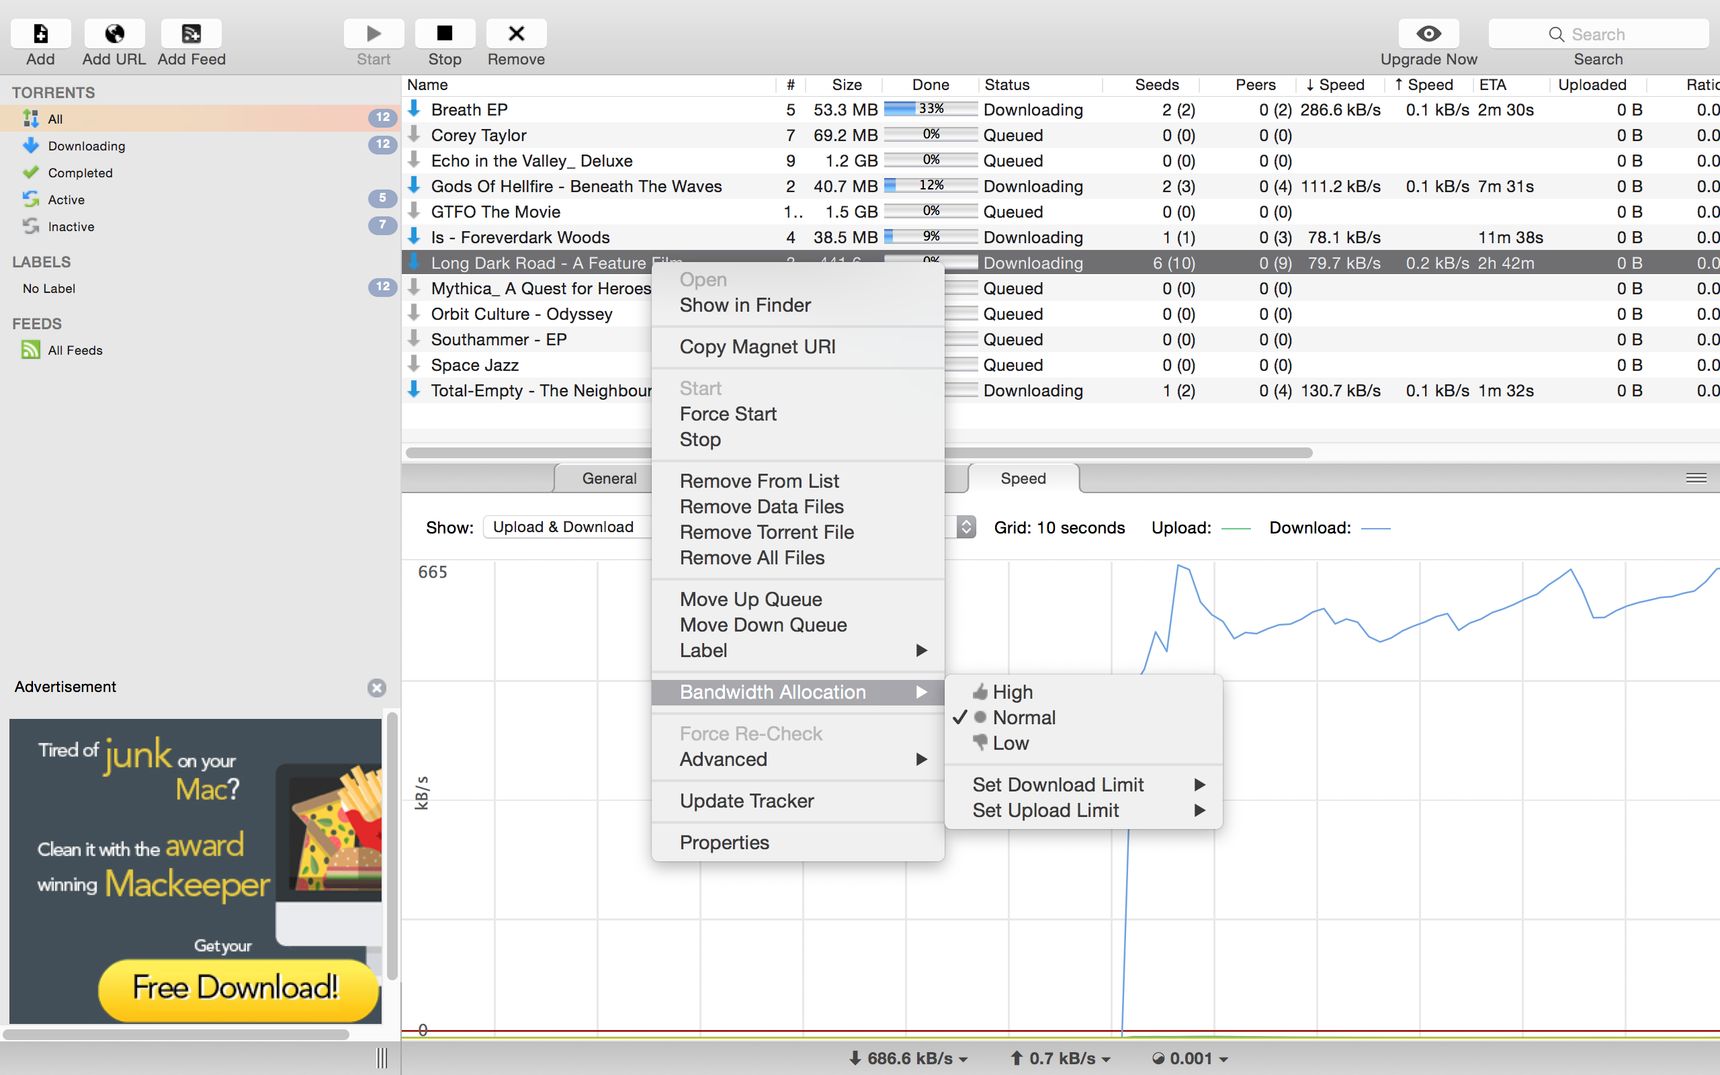The image size is (1720, 1075).
Task: Choose Show in Finder from context menu
Action: [798, 305]
